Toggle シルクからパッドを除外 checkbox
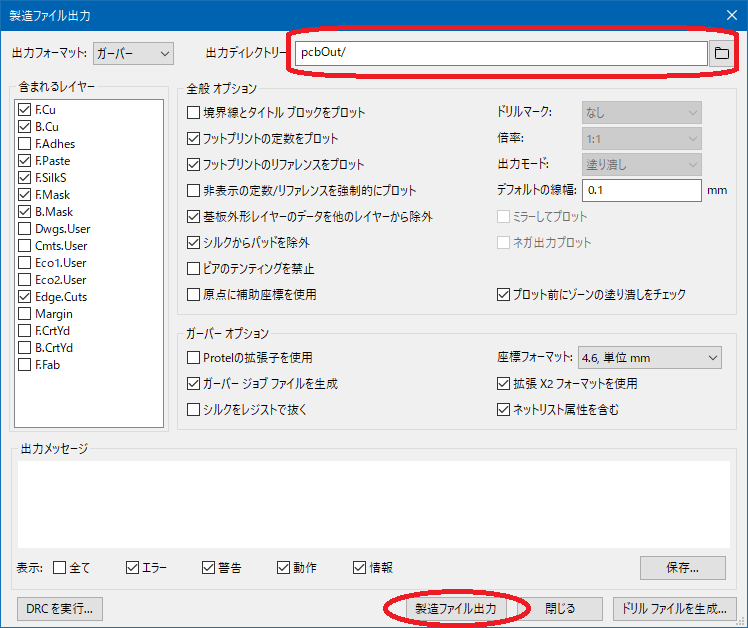The height and width of the screenshot is (628, 748). [195, 242]
